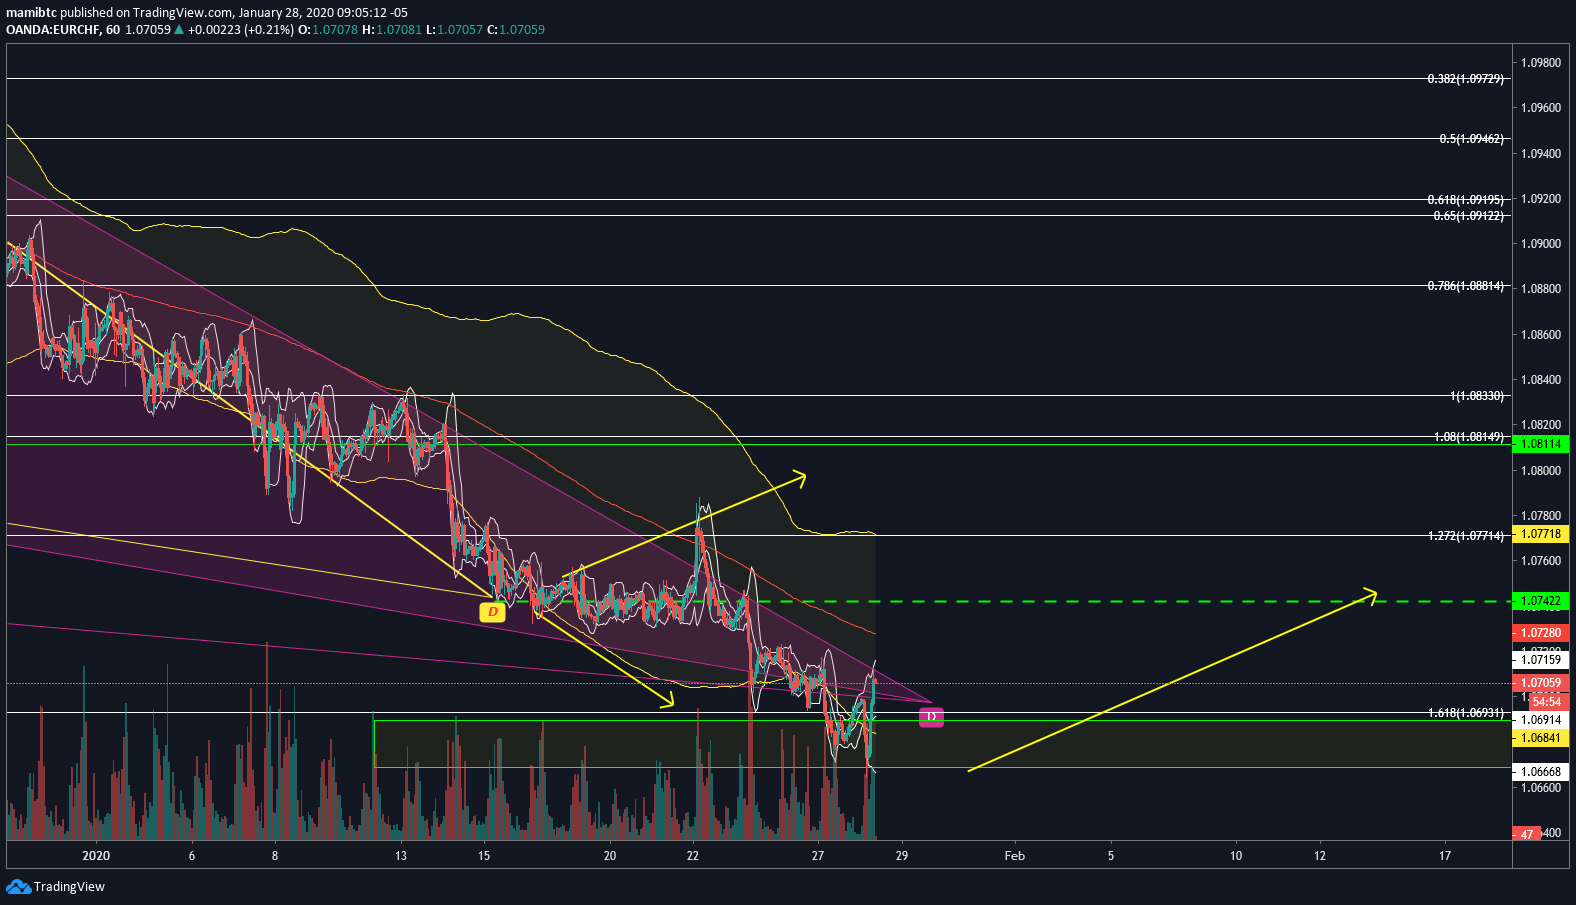Select the 0.618(1.09195) Fibonacci label
Screen dimensions: 1576x905
click(1465, 200)
